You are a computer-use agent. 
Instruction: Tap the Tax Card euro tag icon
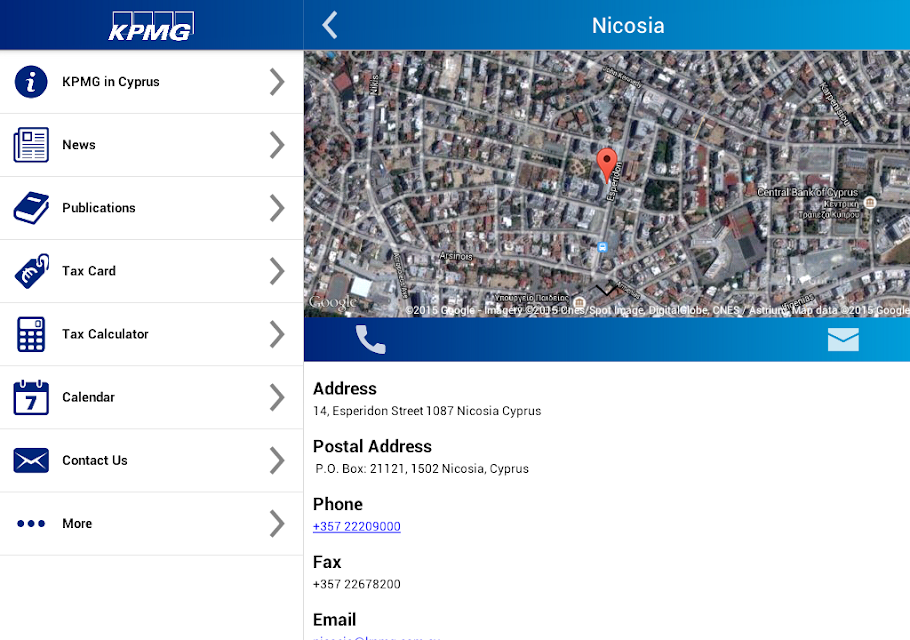(x=31, y=270)
